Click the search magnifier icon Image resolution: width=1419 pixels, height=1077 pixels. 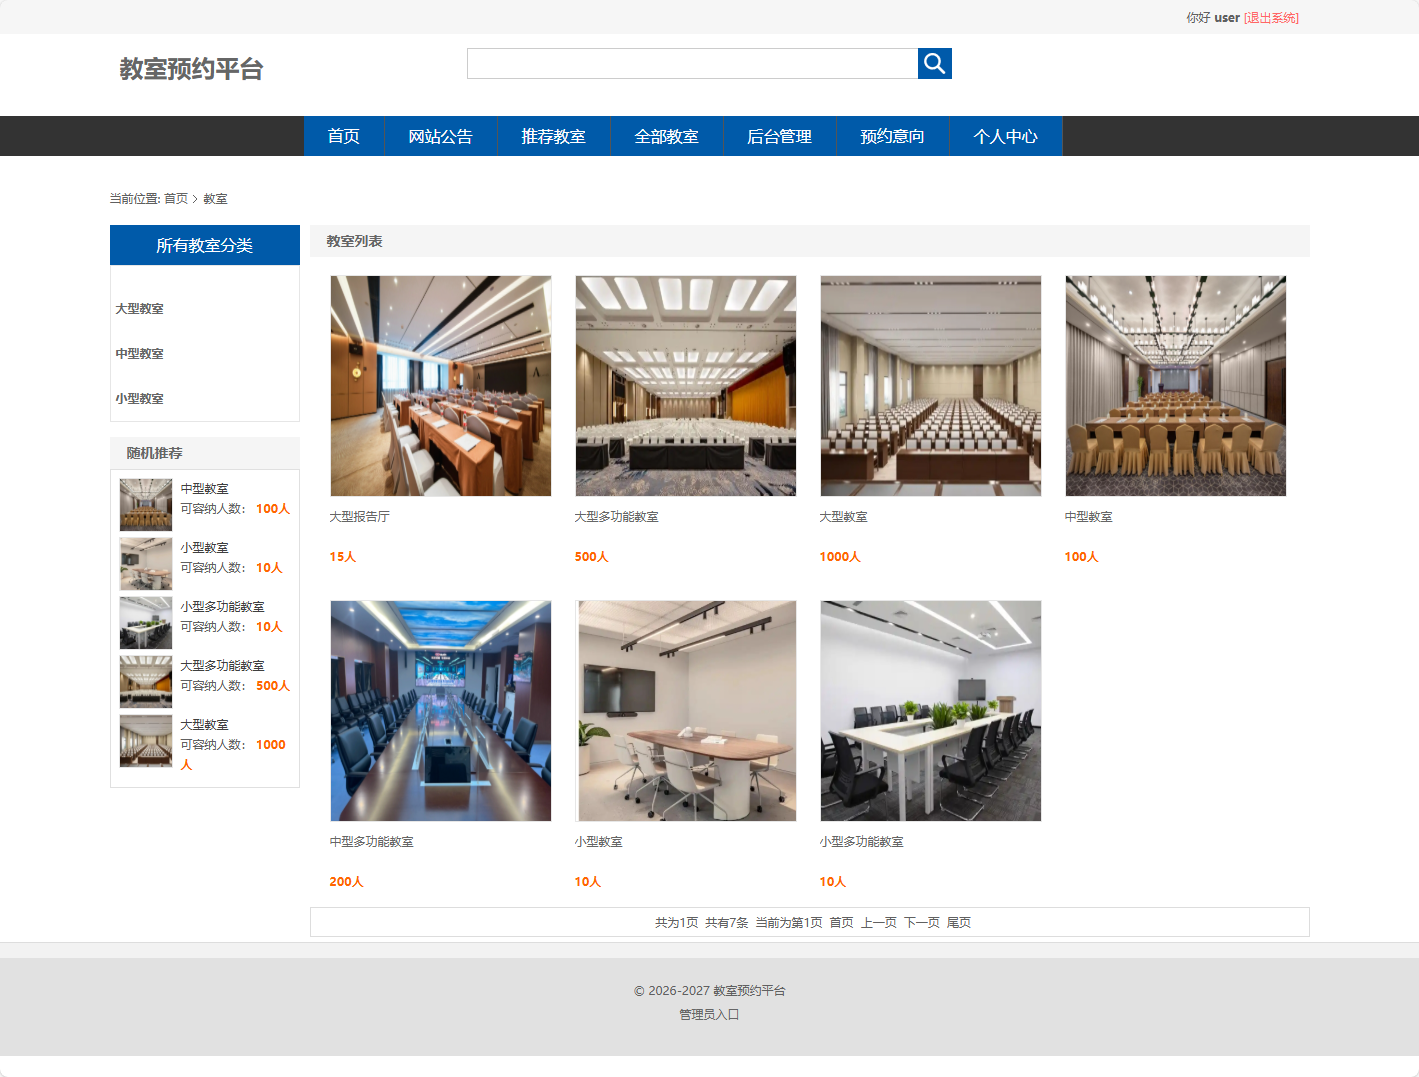(x=934, y=62)
